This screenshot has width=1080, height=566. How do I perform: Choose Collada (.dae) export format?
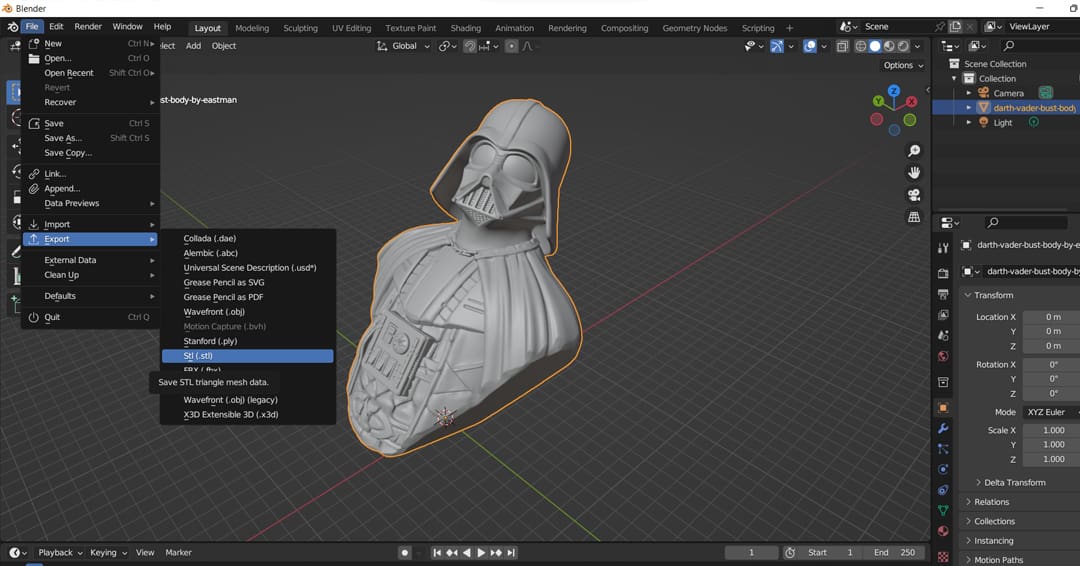(247, 238)
